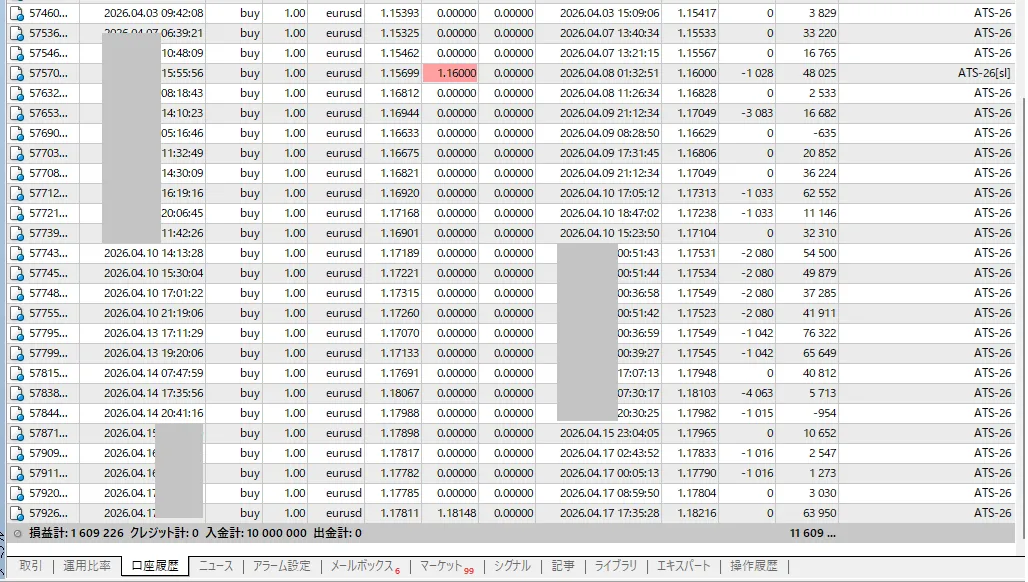Select the order icon for ticket 57743
The image size is (1028, 582).
pyautogui.click(x=17, y=253)
